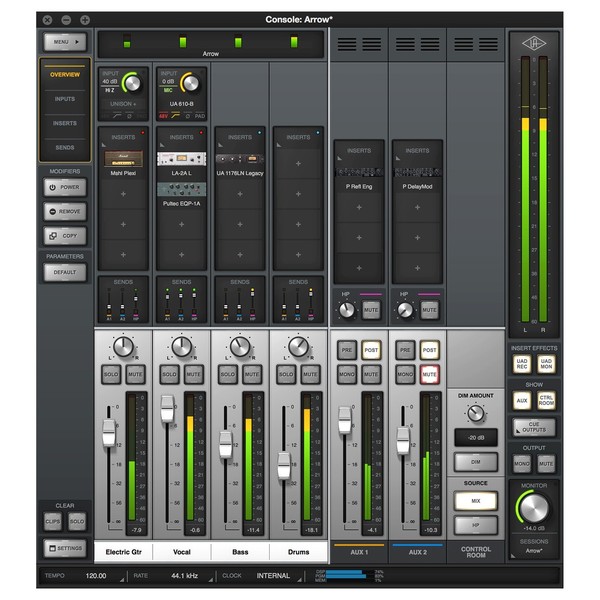Mute the Drums channel

[x=310, y=374]
